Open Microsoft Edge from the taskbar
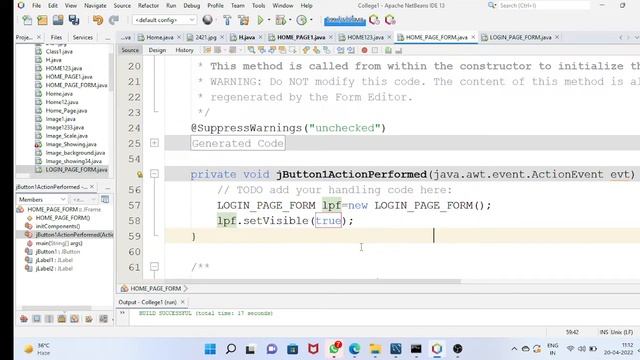 pyautogui.click(x=354, y=349)
